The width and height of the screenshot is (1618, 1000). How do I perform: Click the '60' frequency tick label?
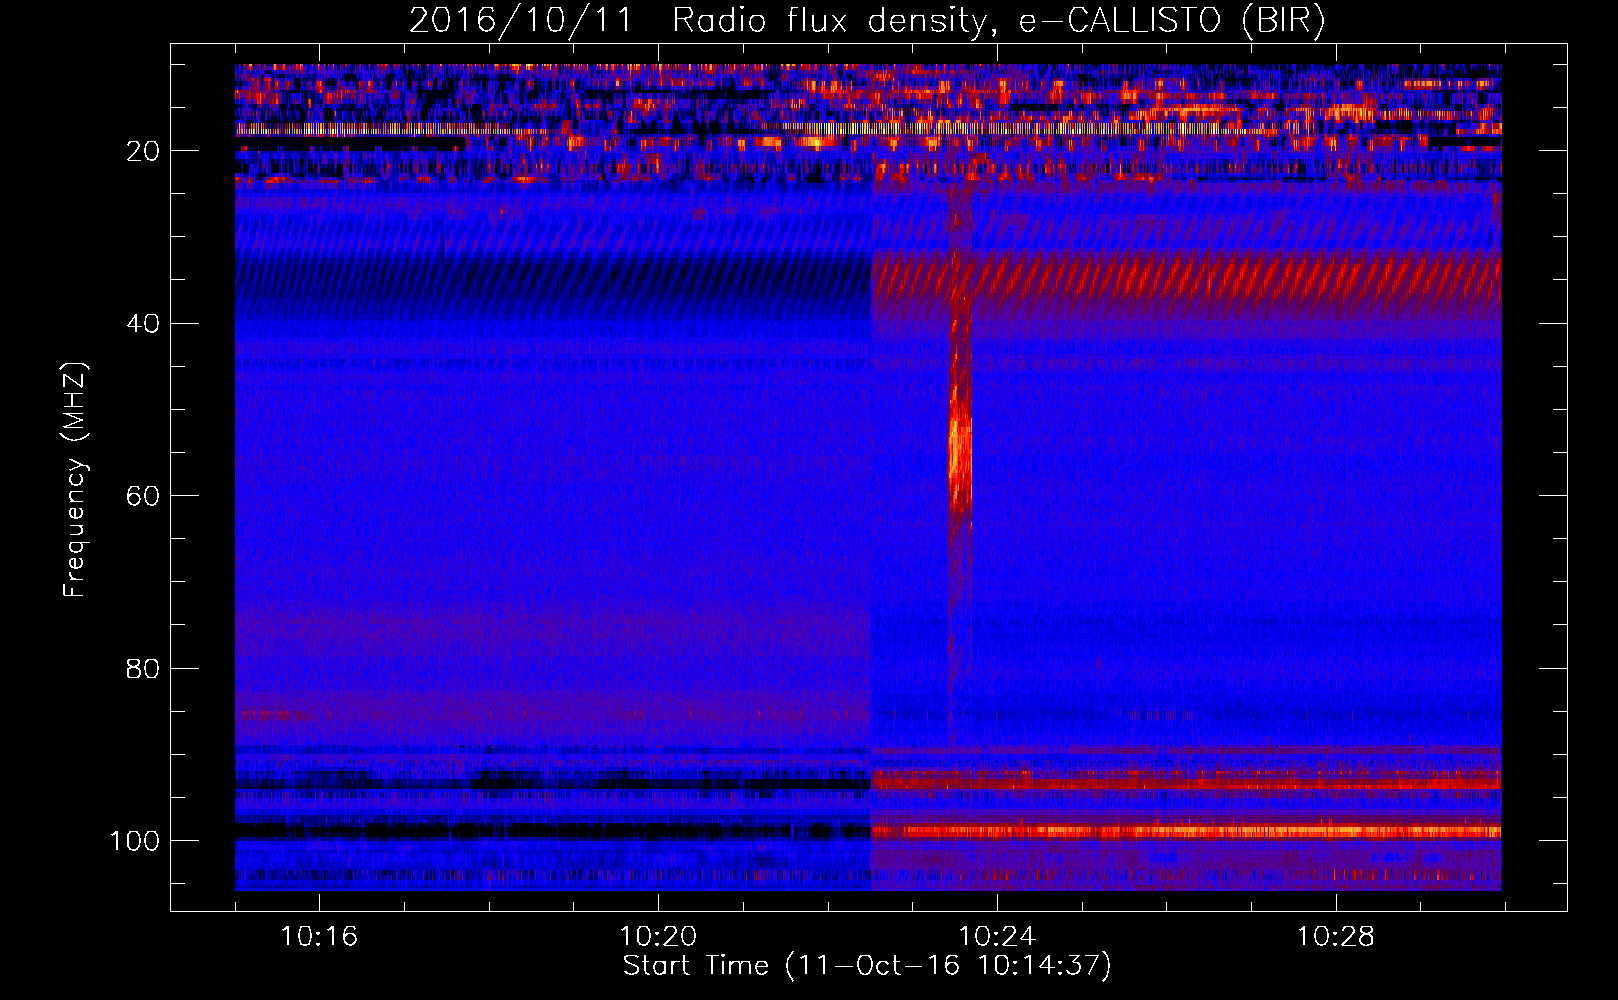pyautogui.click(x=143, y=496)
